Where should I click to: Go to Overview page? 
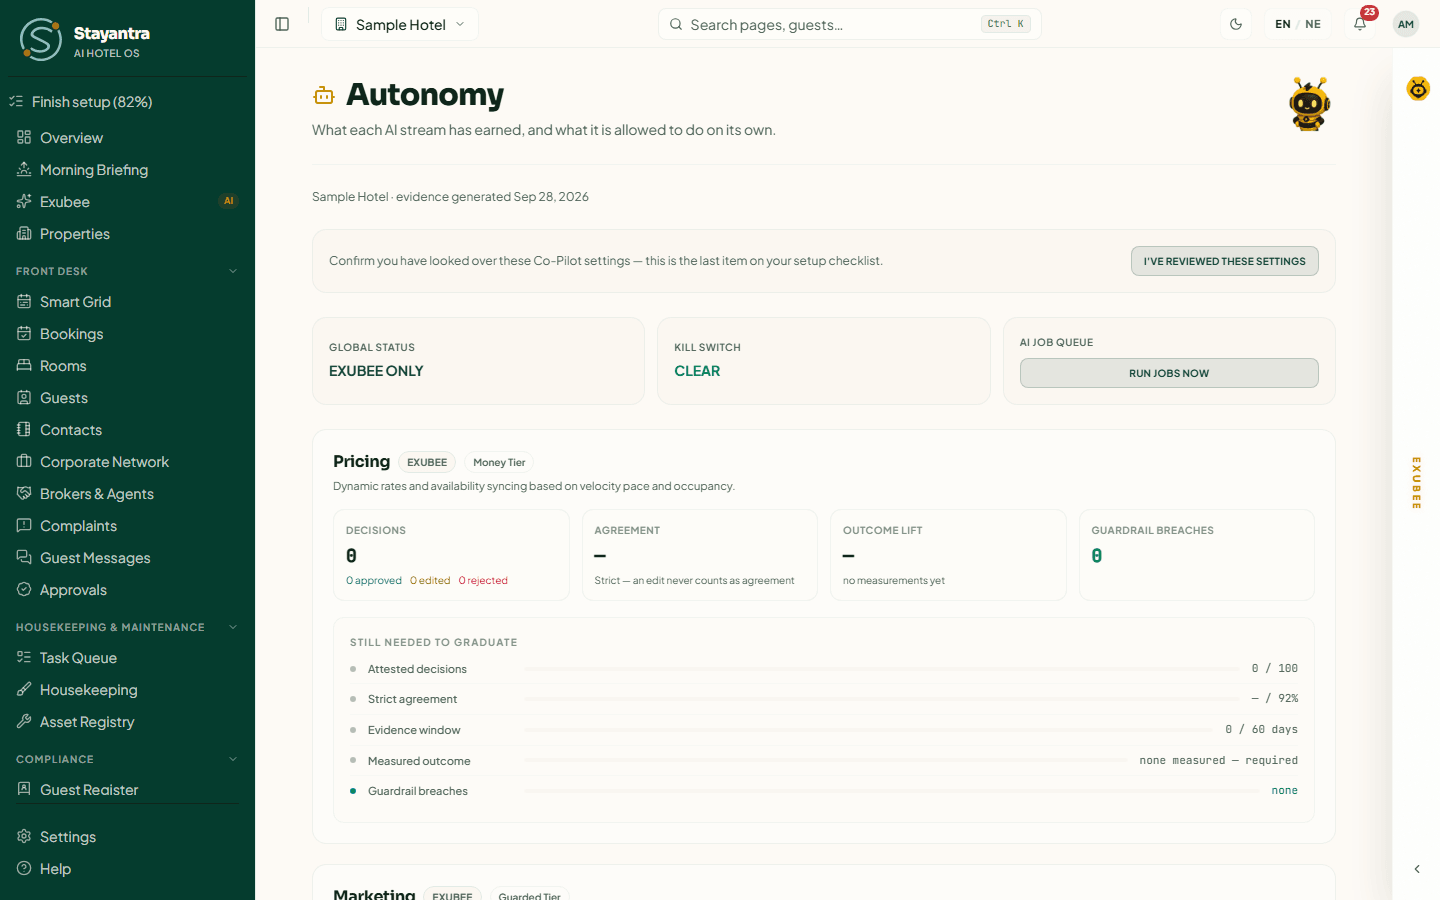(128, 138)
